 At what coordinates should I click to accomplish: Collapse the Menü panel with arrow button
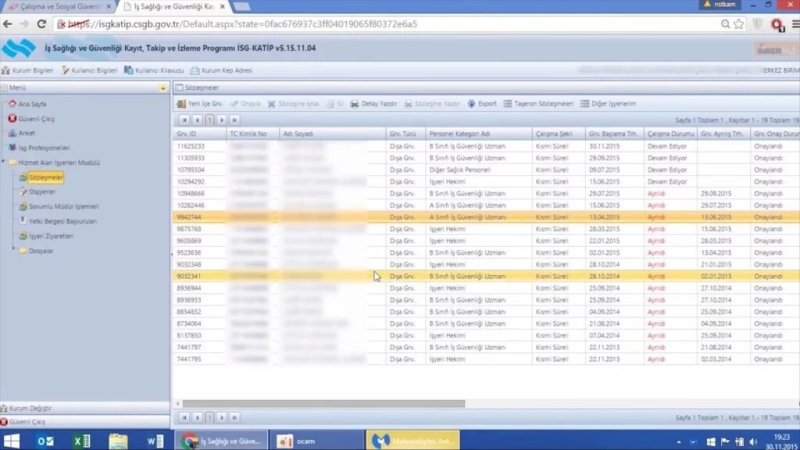(x=162, y=87)
